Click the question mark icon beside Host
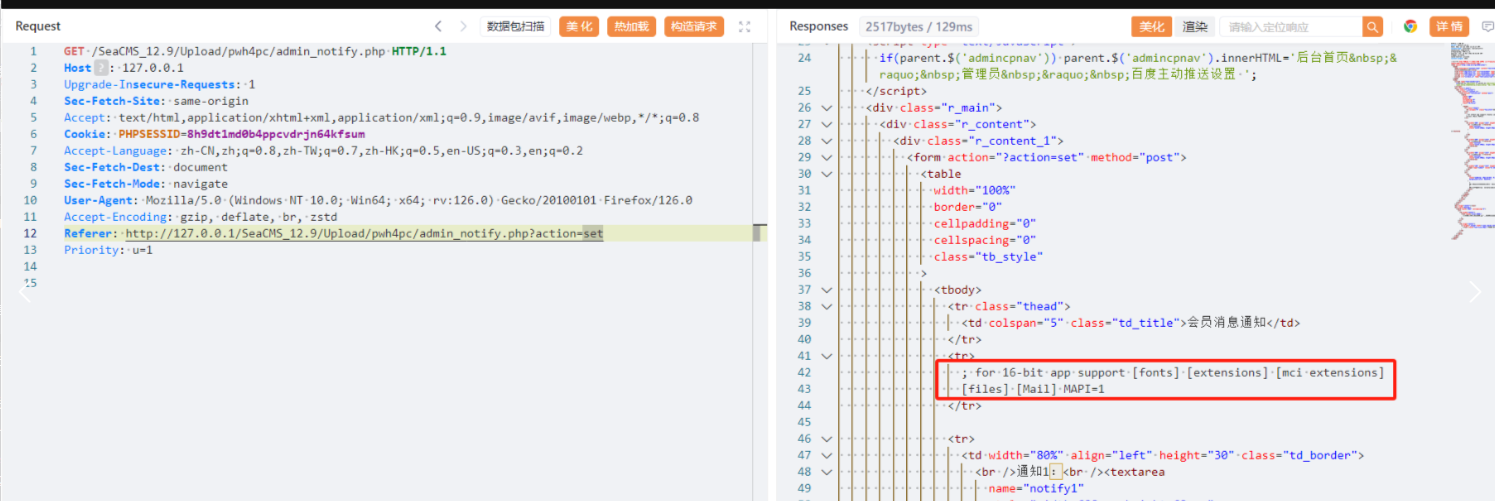The image size is (1495, 501). pyautogui.click(x=100, y=68)
